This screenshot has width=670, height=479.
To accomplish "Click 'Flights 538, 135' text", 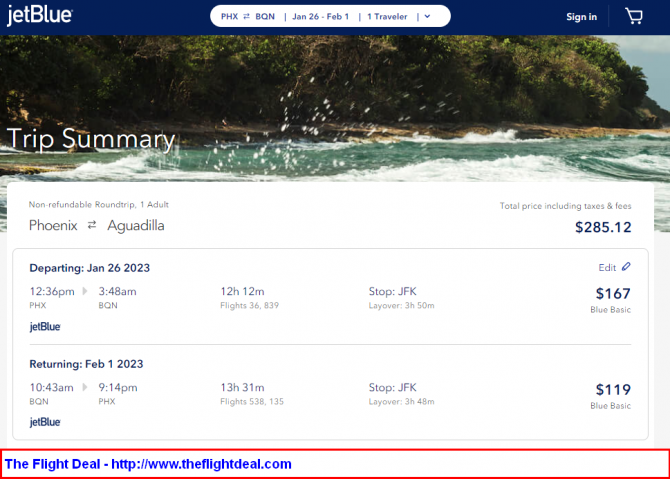I will click(252, 402).
